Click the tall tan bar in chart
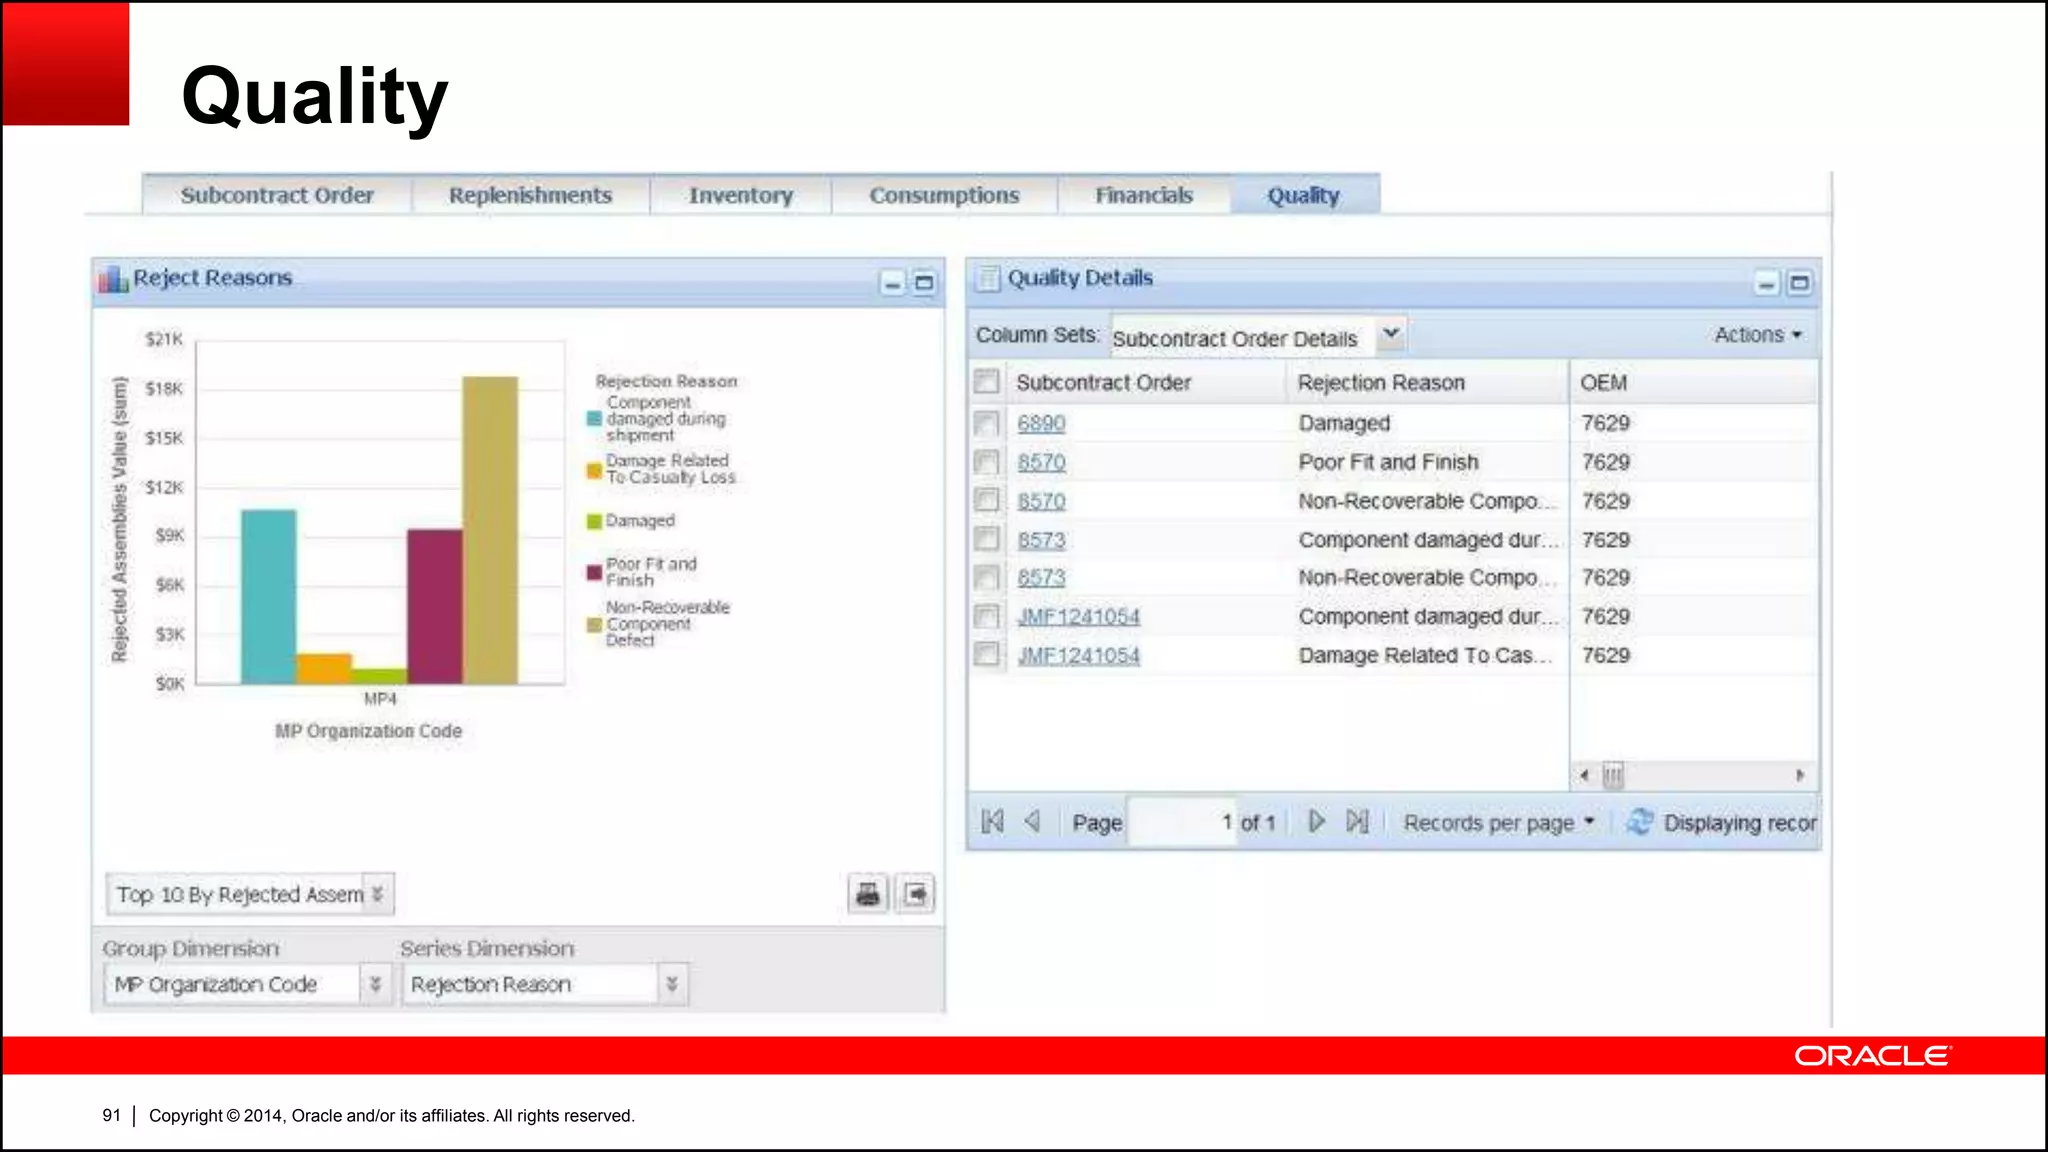 [490, 530]
